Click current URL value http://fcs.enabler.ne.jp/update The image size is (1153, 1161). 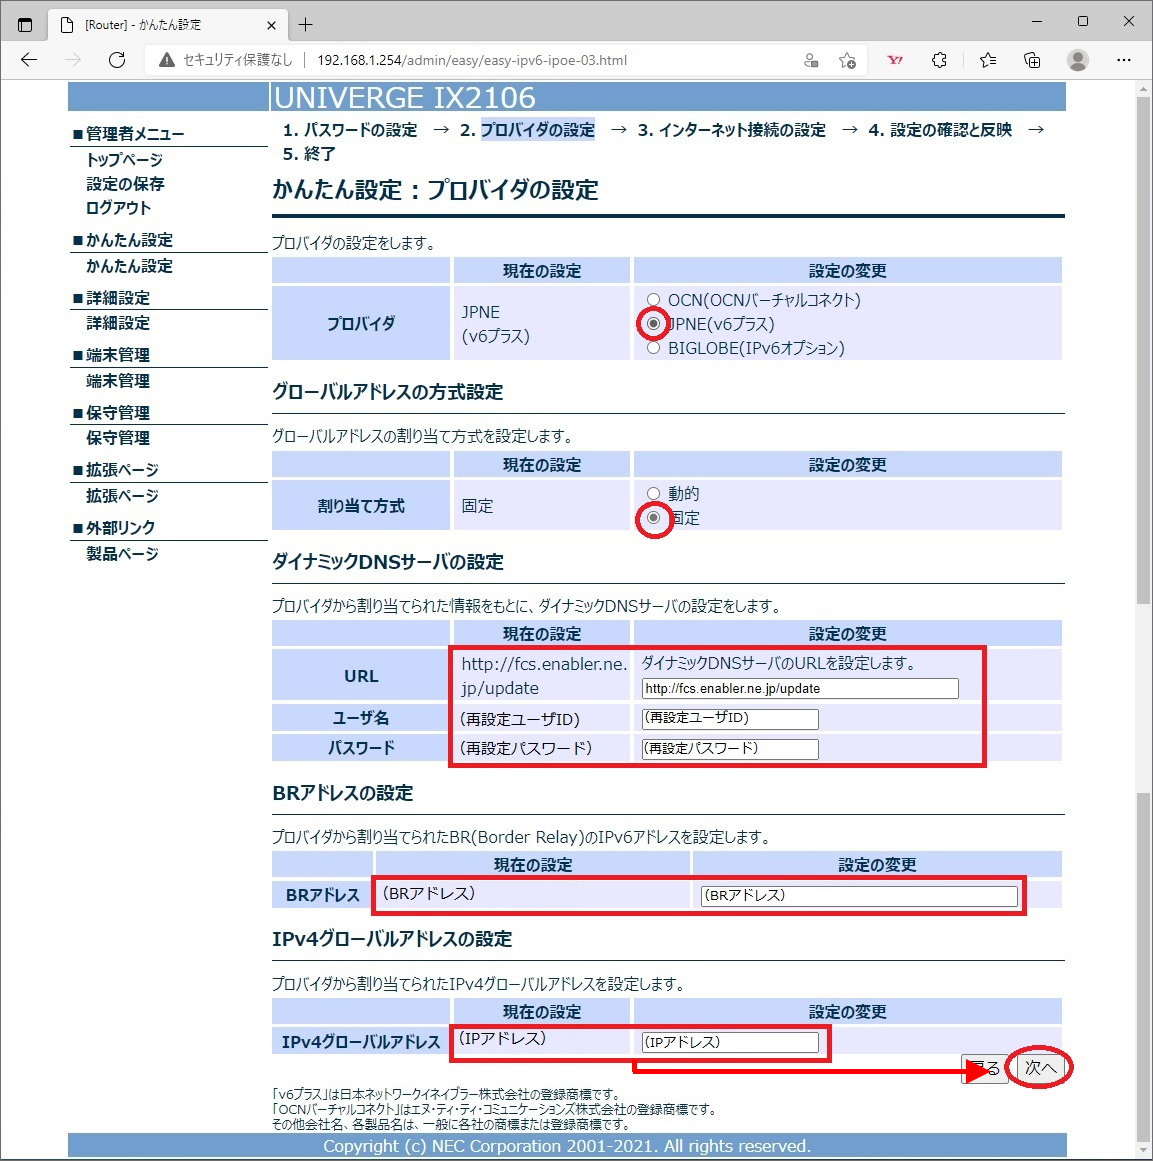tap(544, 675)
